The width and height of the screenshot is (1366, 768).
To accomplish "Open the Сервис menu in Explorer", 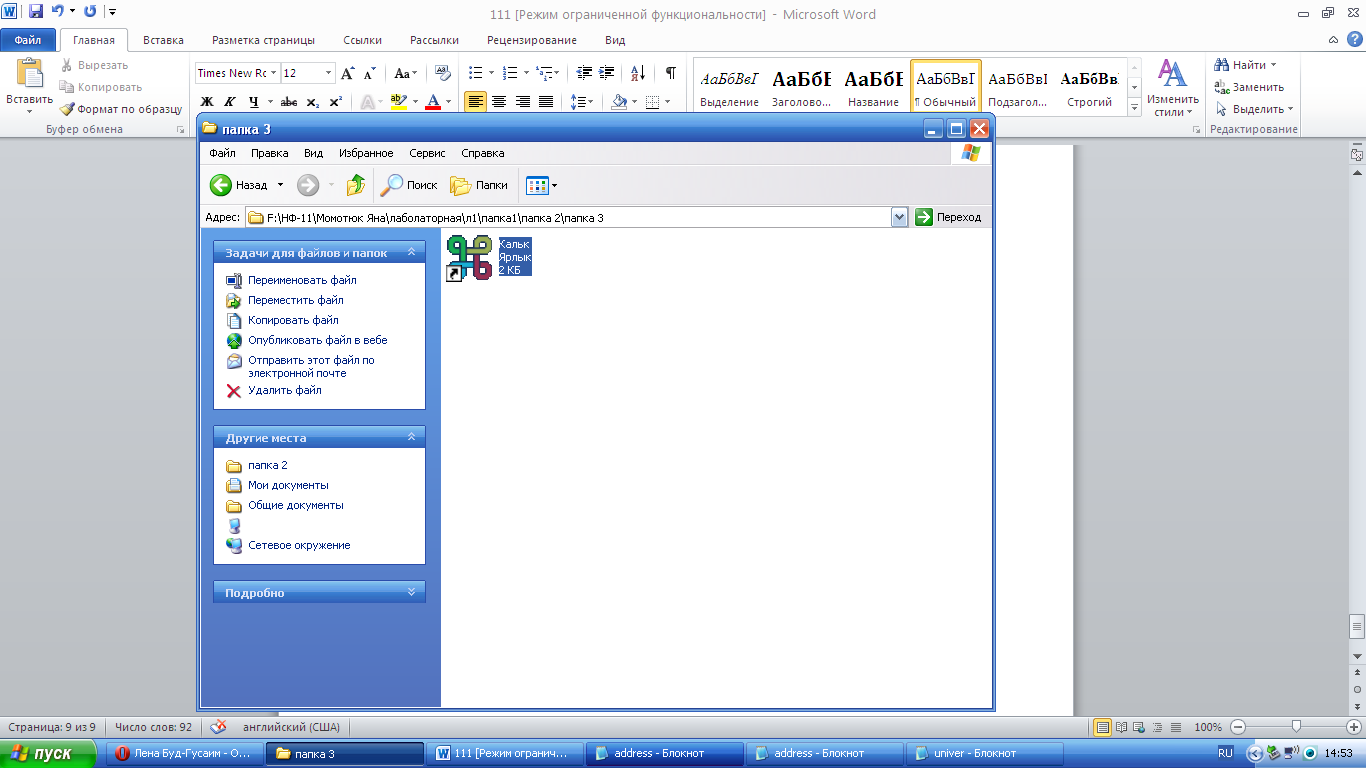I will pos(428,153).
